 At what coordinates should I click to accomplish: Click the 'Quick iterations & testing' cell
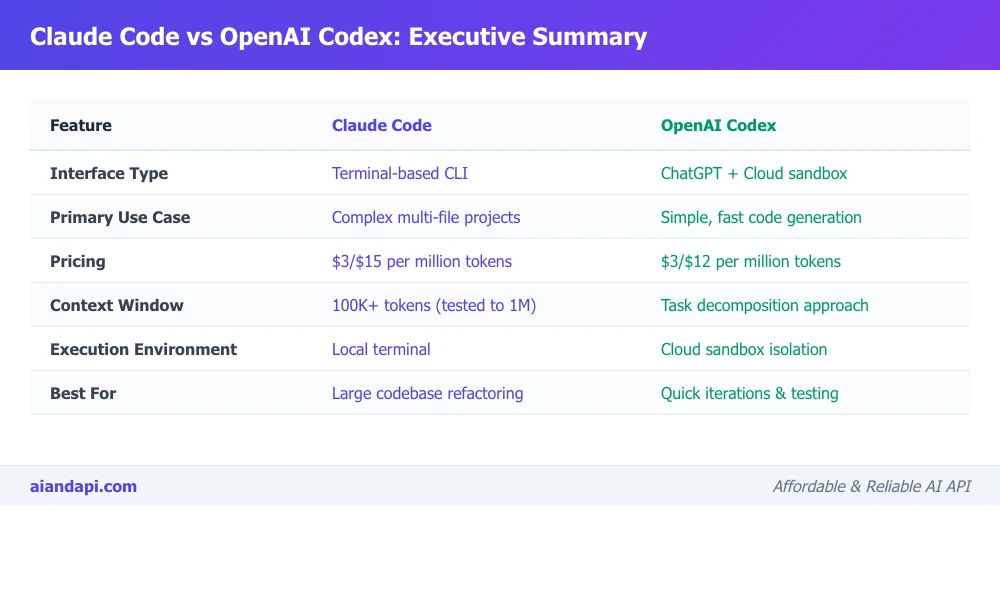[749, 393]
